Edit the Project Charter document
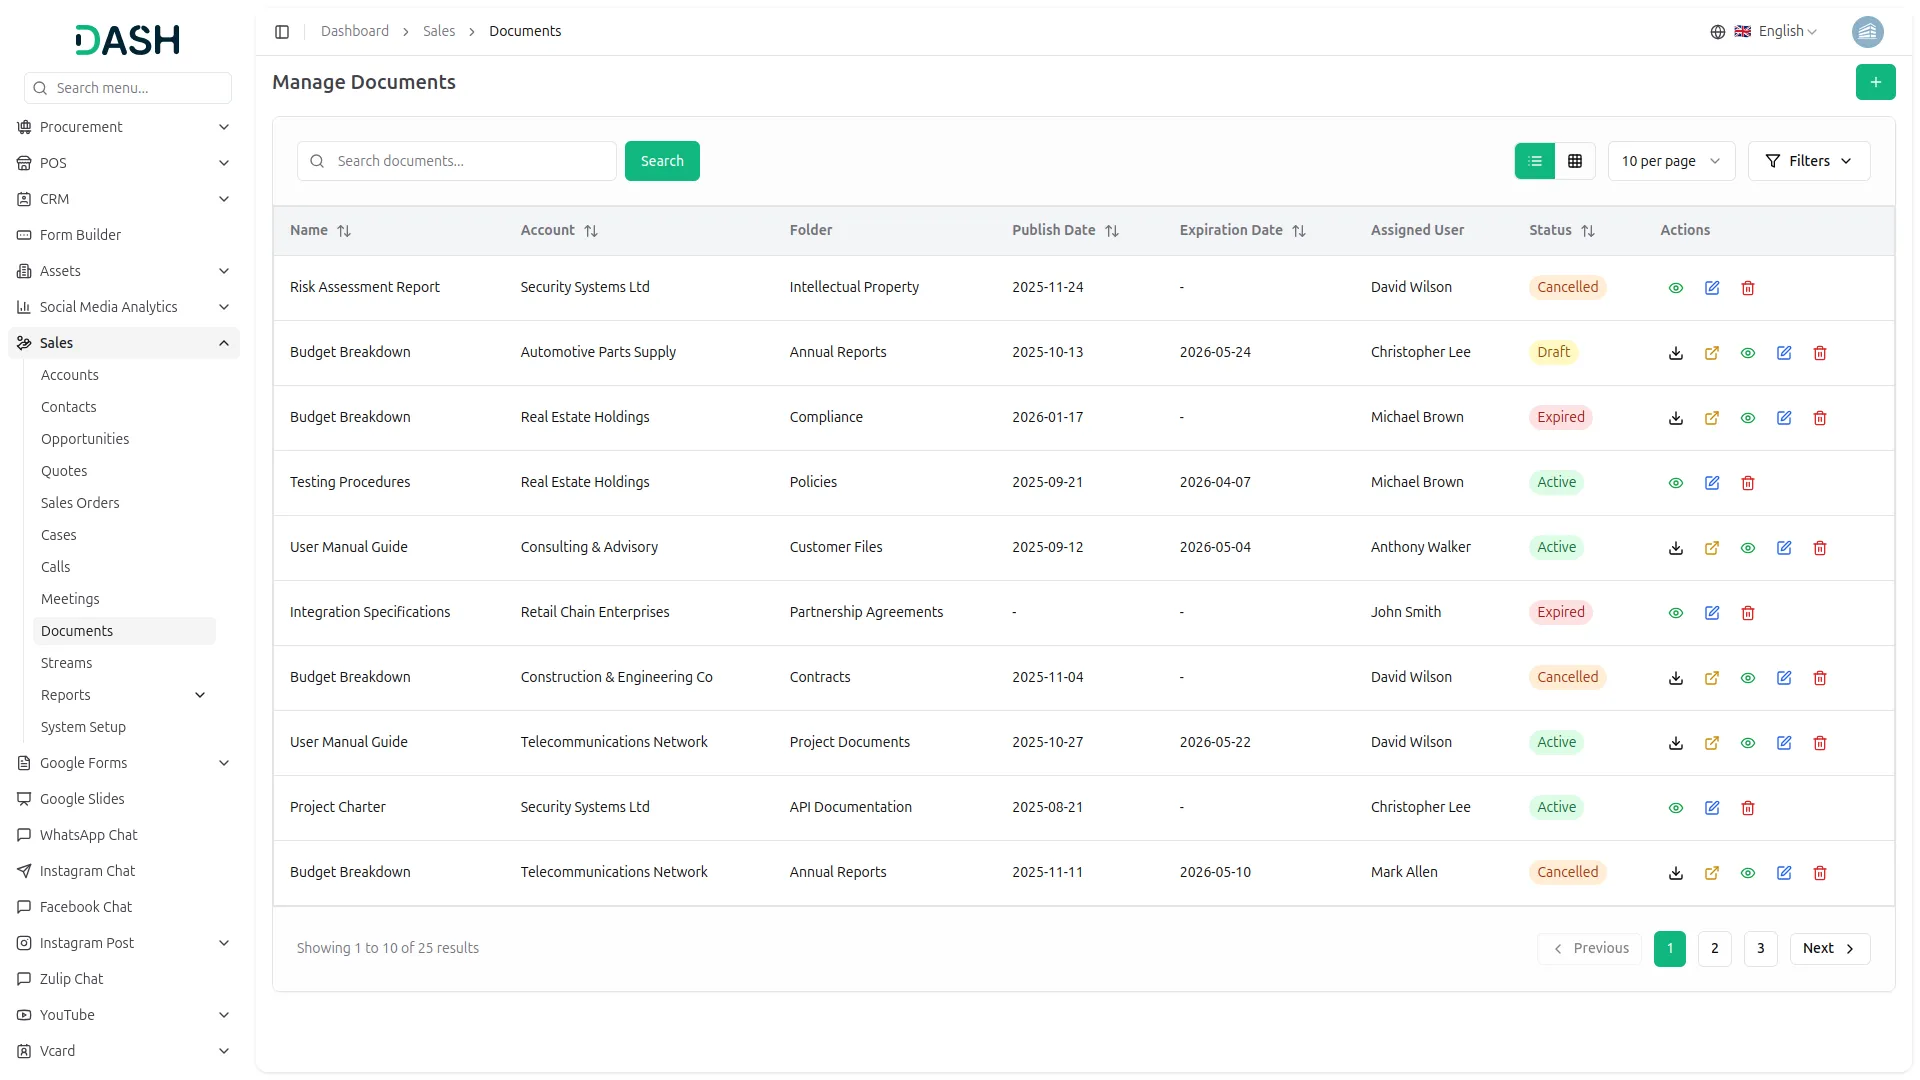Screen dimensions: 1920x1080 [x=1712, y=808]
